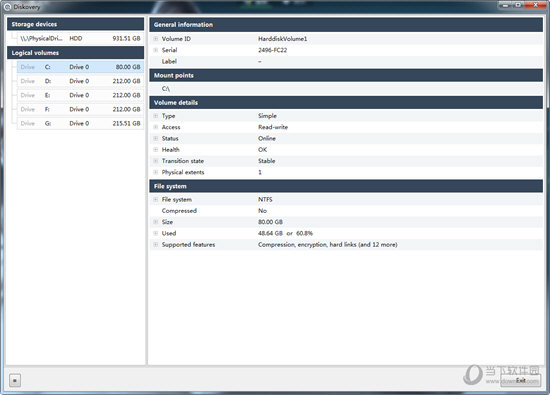This screenshot has height=395, width=550.
Task: Select logical volume E: 212.00 GB
Action: tap(80, 95)
